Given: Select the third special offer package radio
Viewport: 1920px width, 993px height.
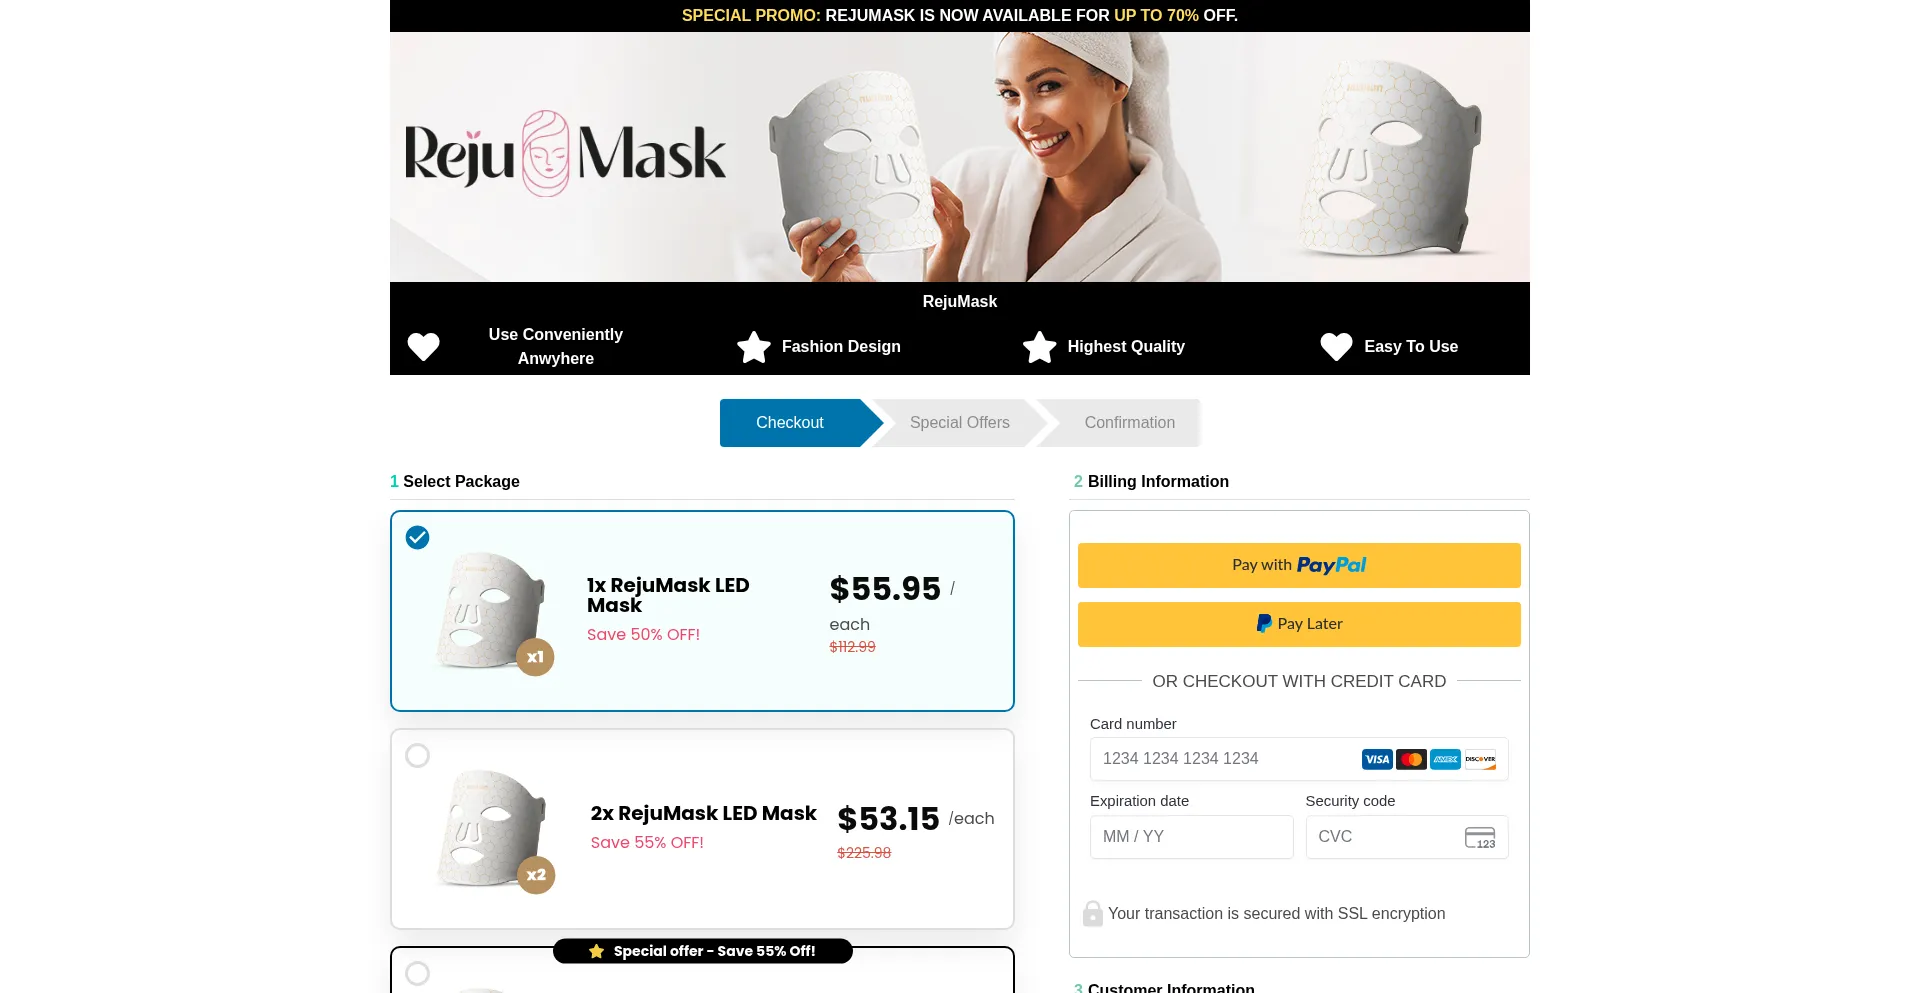Looking at the screenshot, I should pos(418,973).
